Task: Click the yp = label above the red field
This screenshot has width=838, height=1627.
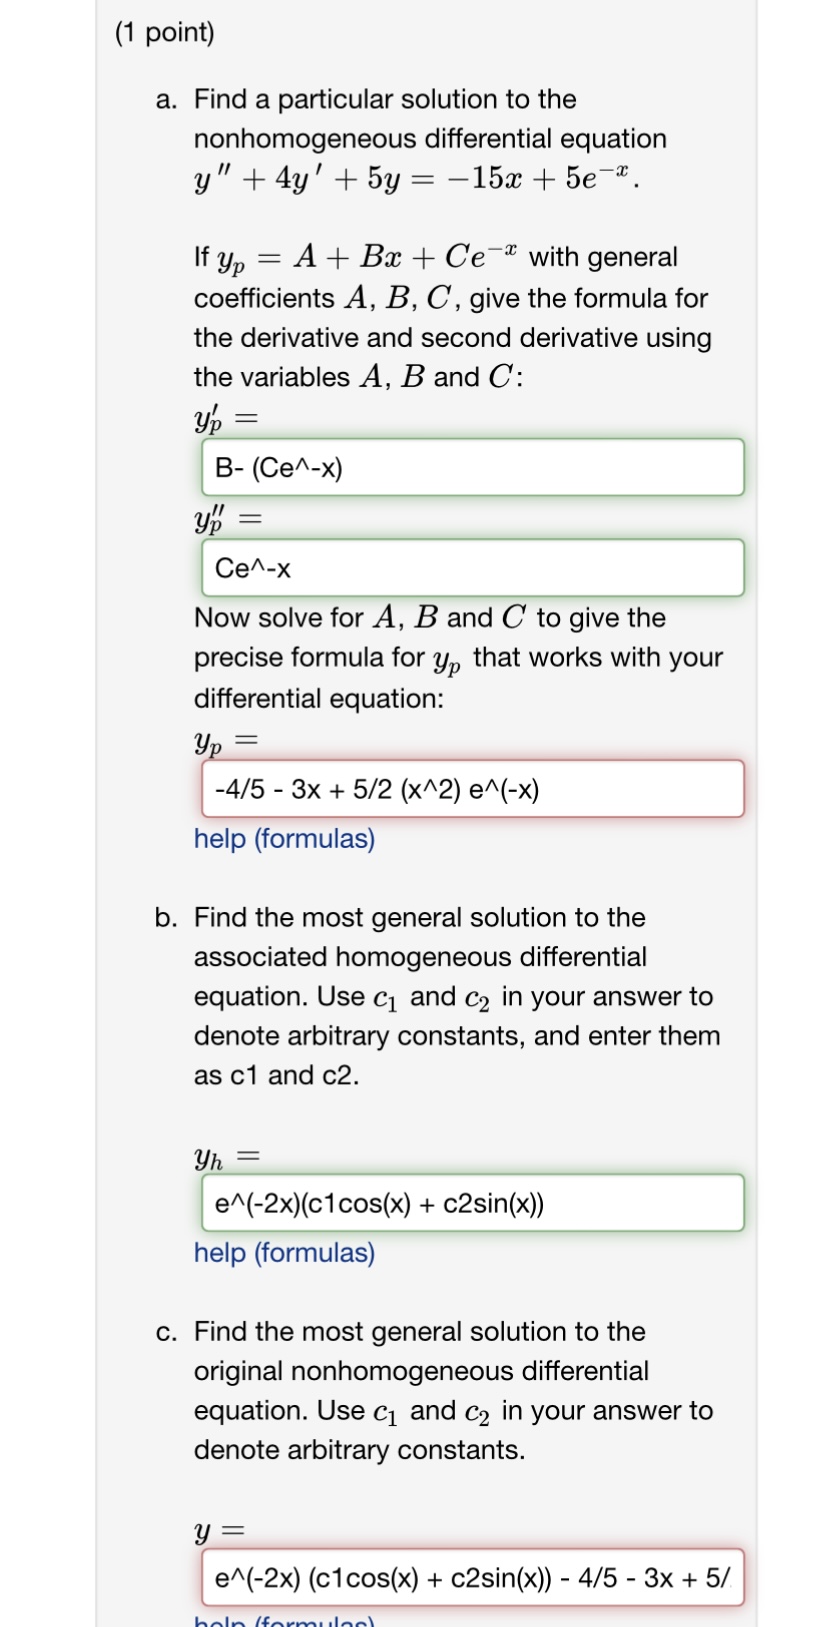Action: pyautogui.click(x=222, y=742)
